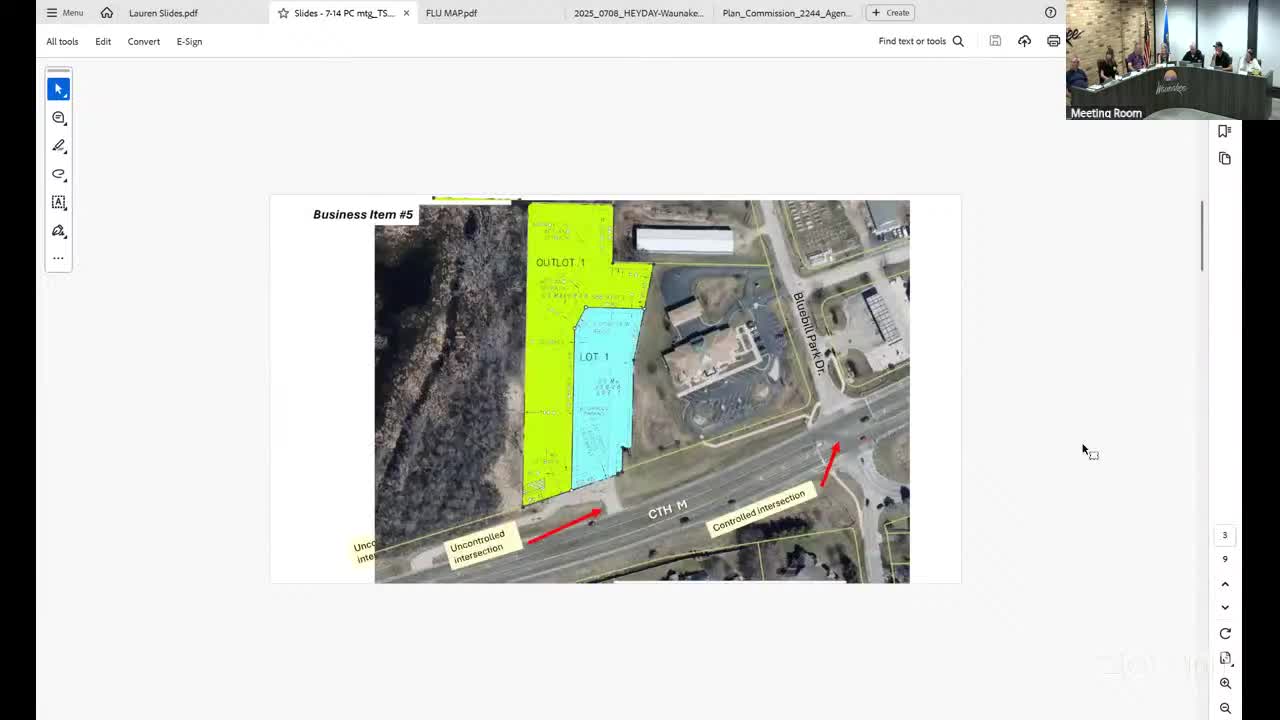Toggle the bookmarks panel
Viewport: 1280px width, 720px height.
(1225, 131)
